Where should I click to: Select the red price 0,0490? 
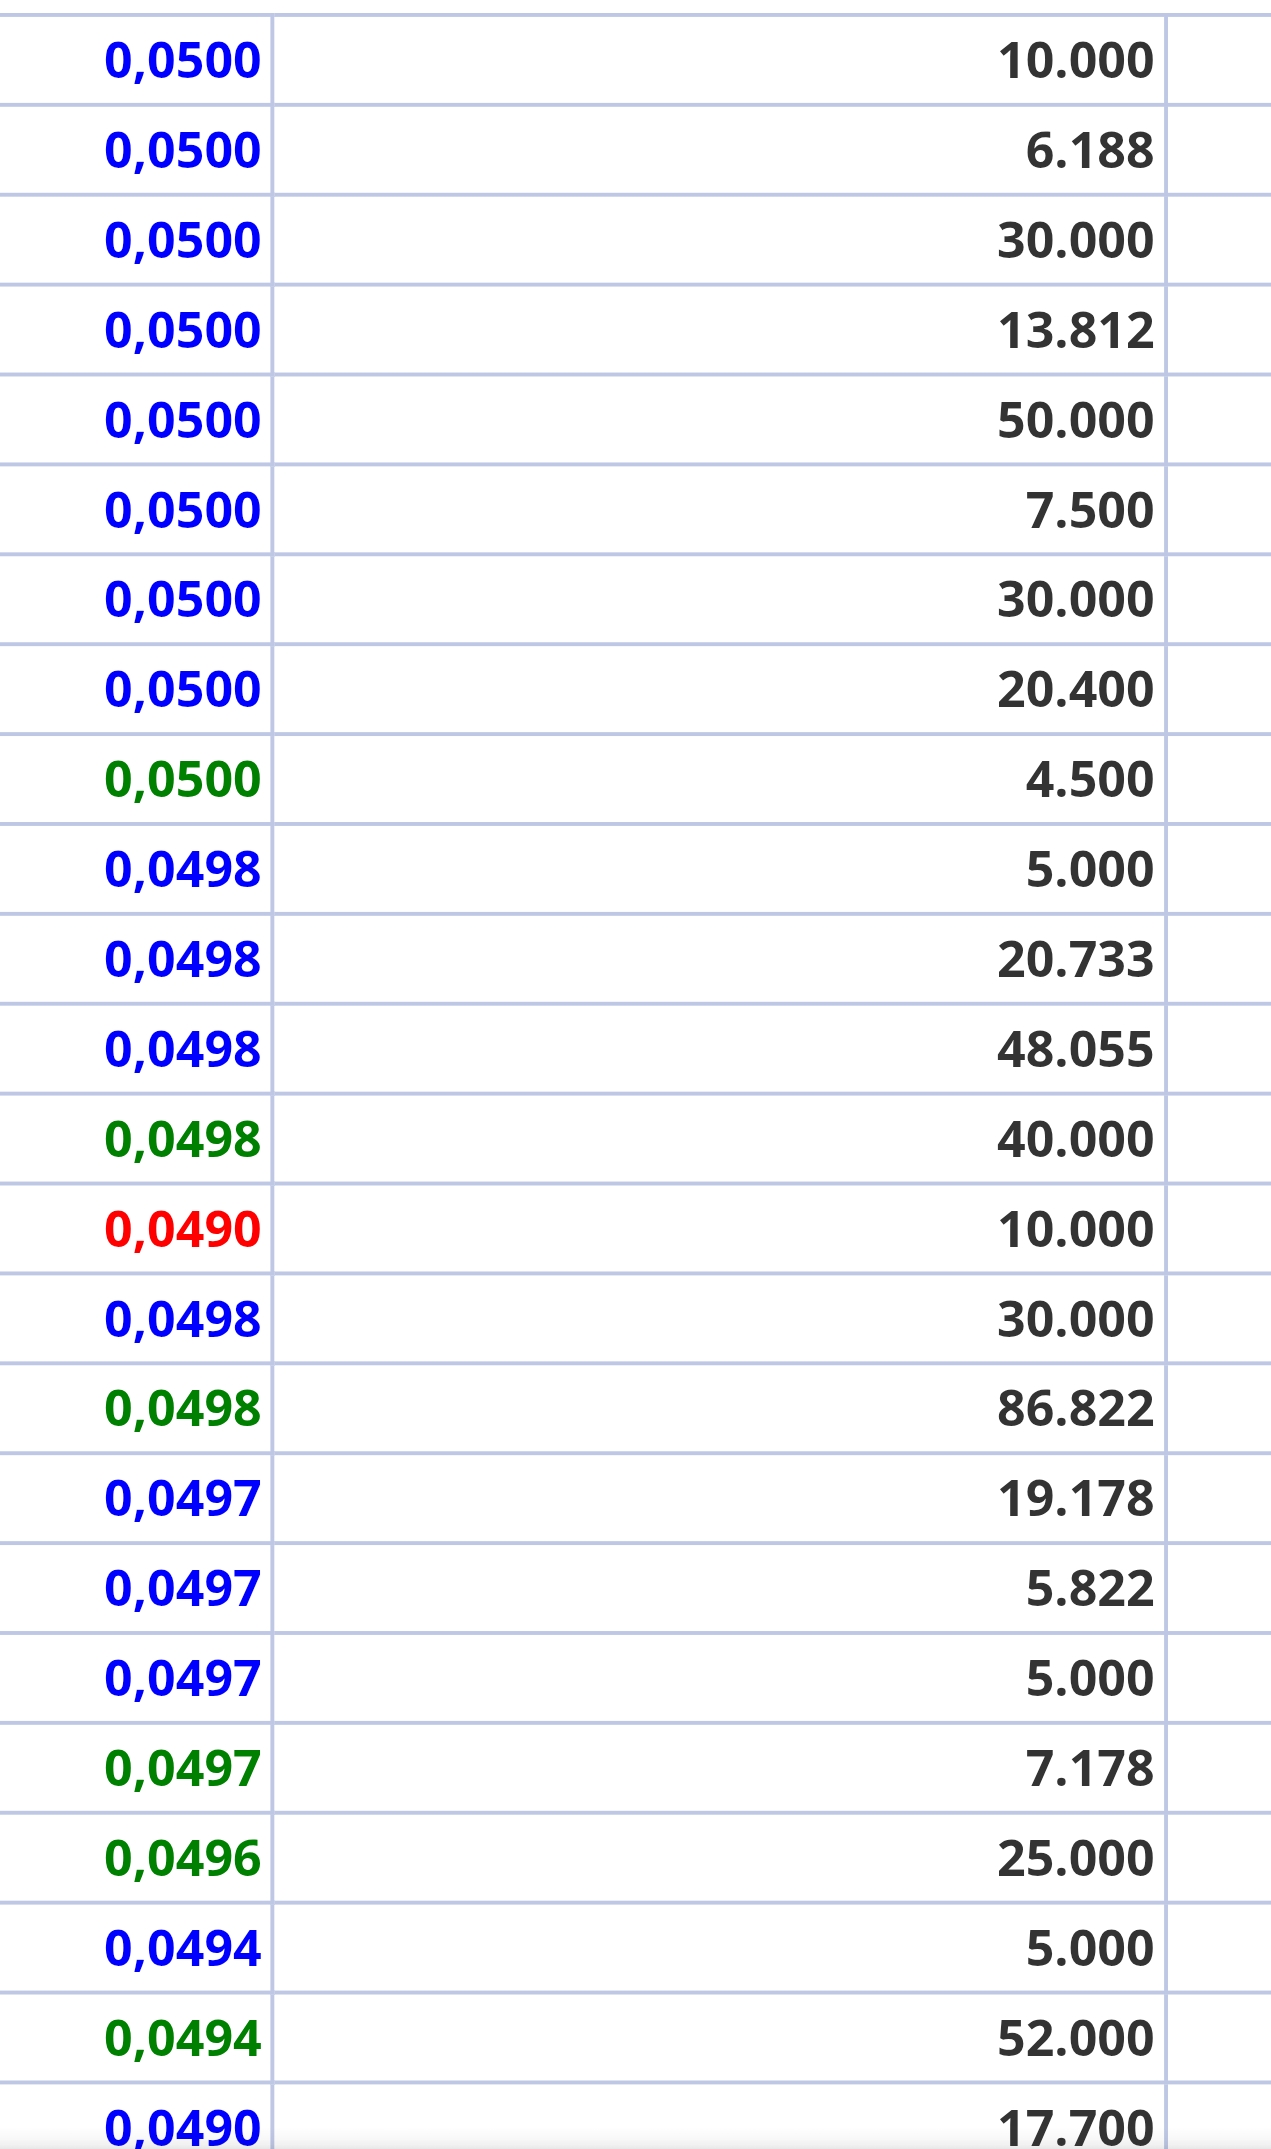pyautogui.click(x=182, y=1229)
